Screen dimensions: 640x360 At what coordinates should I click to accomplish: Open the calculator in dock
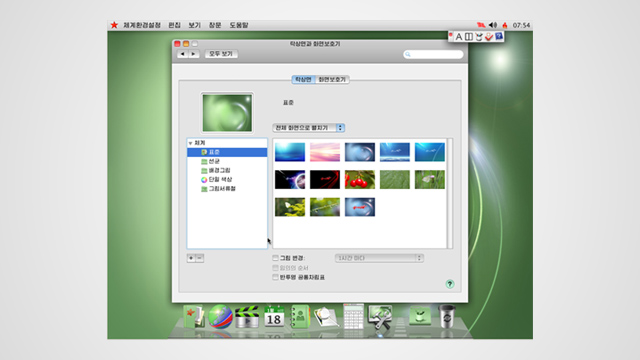tap(353, 316)
